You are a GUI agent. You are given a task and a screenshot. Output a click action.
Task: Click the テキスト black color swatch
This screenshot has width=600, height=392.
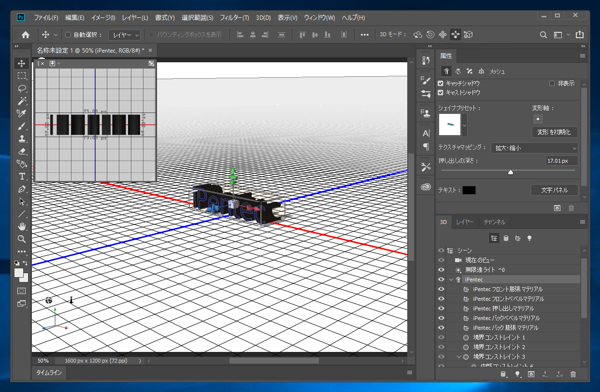pos(469,190)
